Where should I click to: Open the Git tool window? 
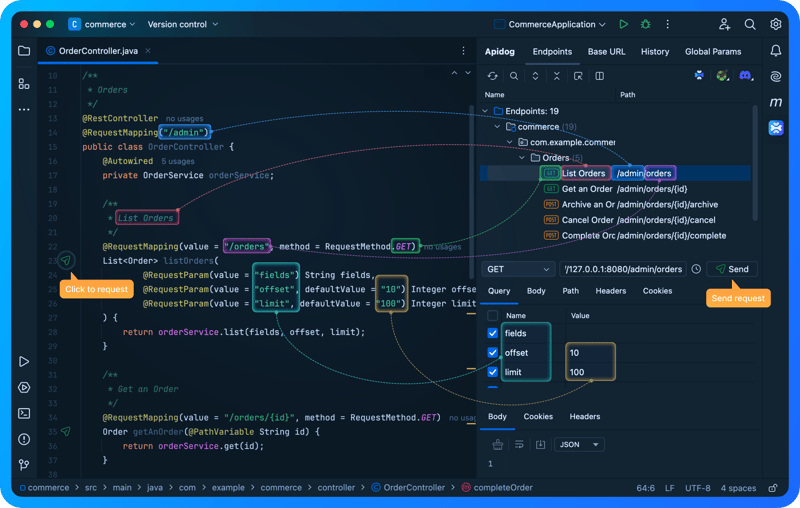coord(24,465)
